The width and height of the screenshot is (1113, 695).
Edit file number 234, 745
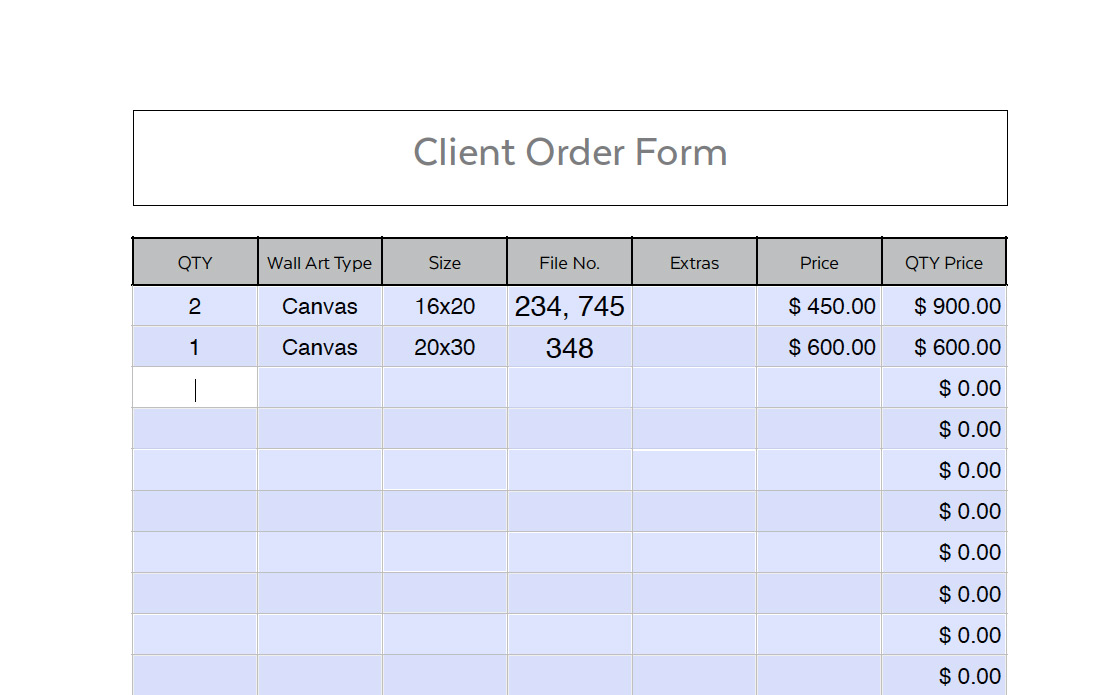(569, 306)
